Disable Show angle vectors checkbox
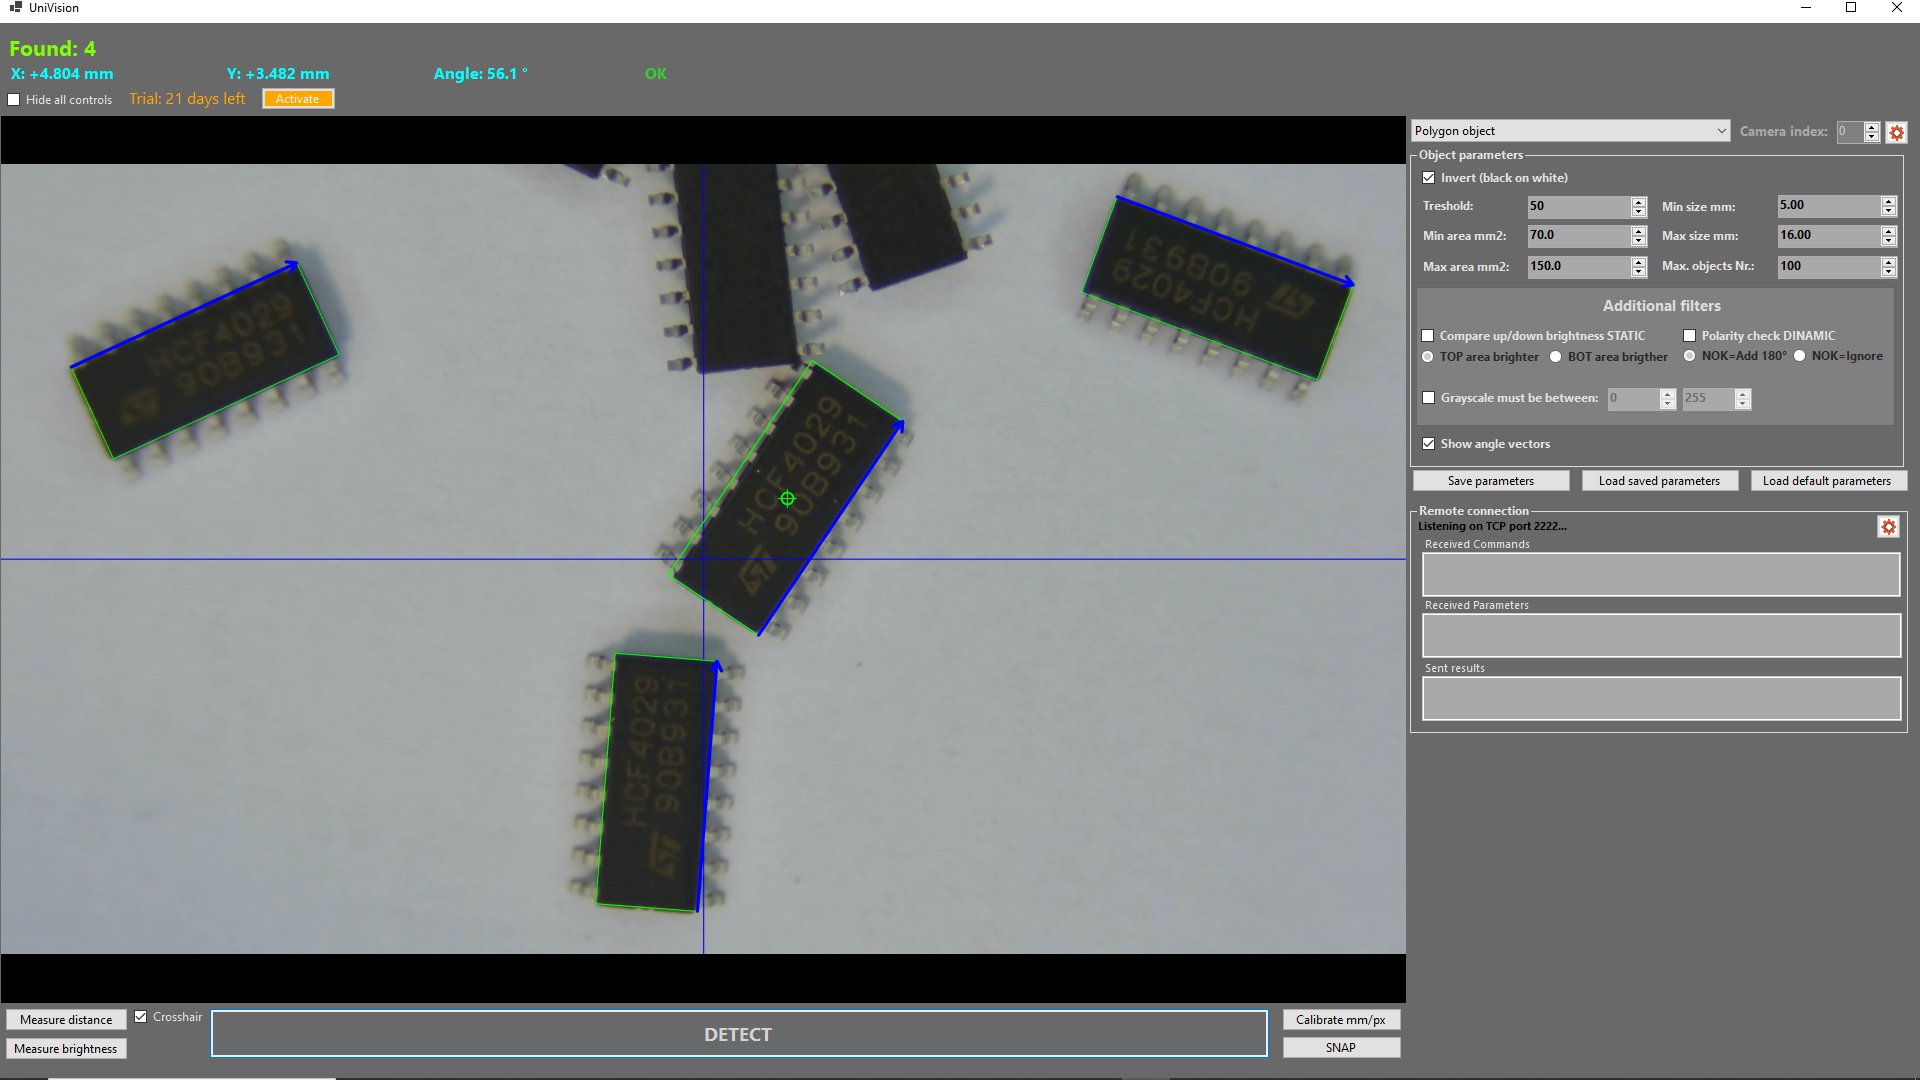This screenshot has height=1080, width=1920. pos(1428,444)
